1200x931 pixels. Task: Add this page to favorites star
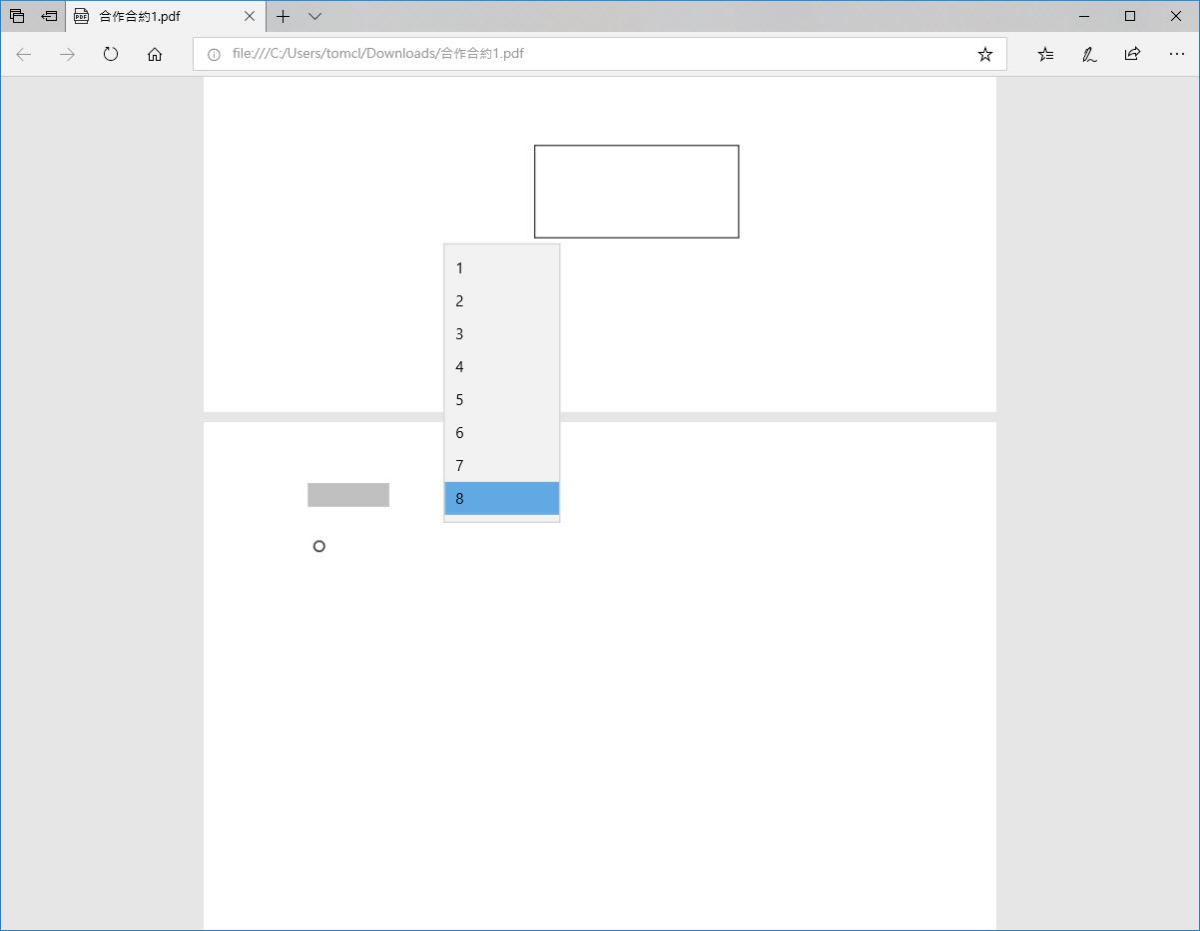985,54
